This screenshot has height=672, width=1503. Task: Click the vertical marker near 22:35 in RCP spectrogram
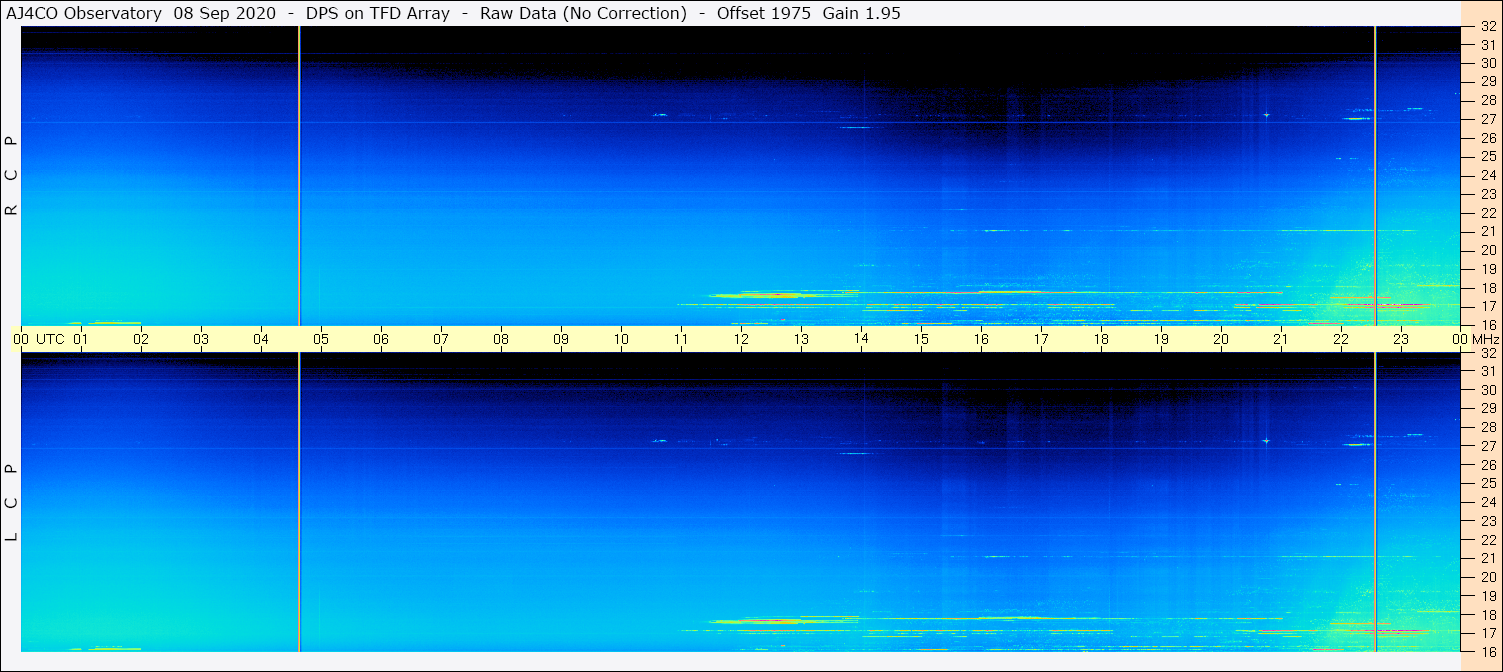click(1376, 175)
